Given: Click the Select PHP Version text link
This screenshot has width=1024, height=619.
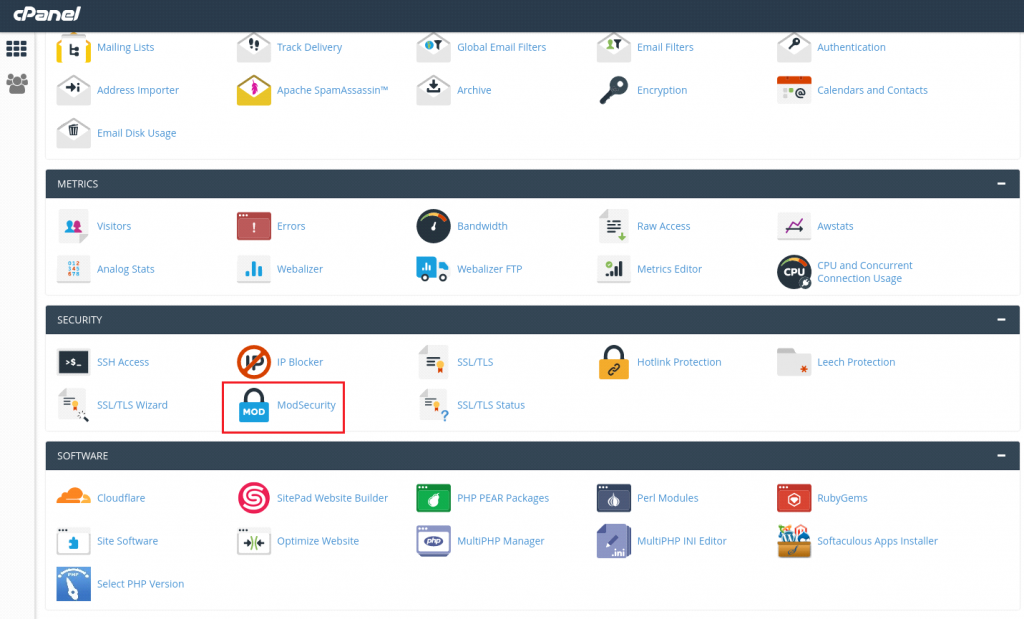Looking at the screenshot, I should click(140, 584).
